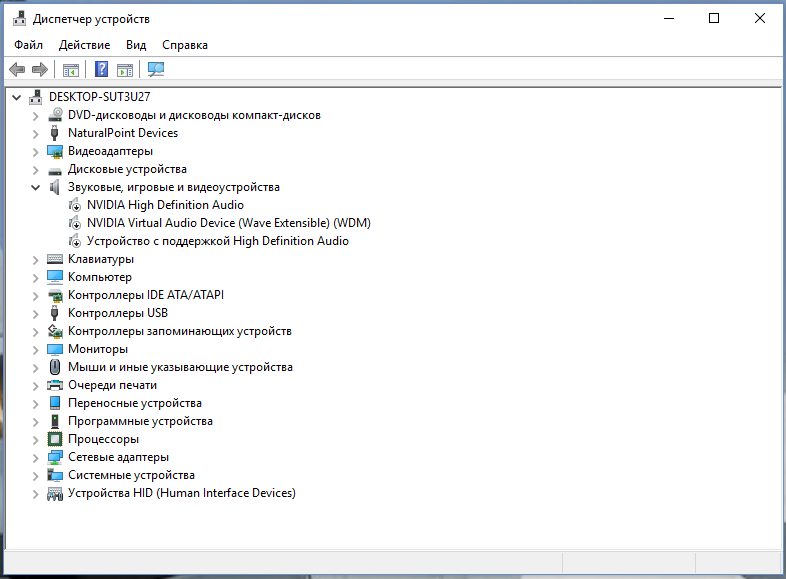786x579 pixels.
Task: Select Устройства HID (Human Interface Devices)
Action: pyautogui.click(x=181, y=493)
